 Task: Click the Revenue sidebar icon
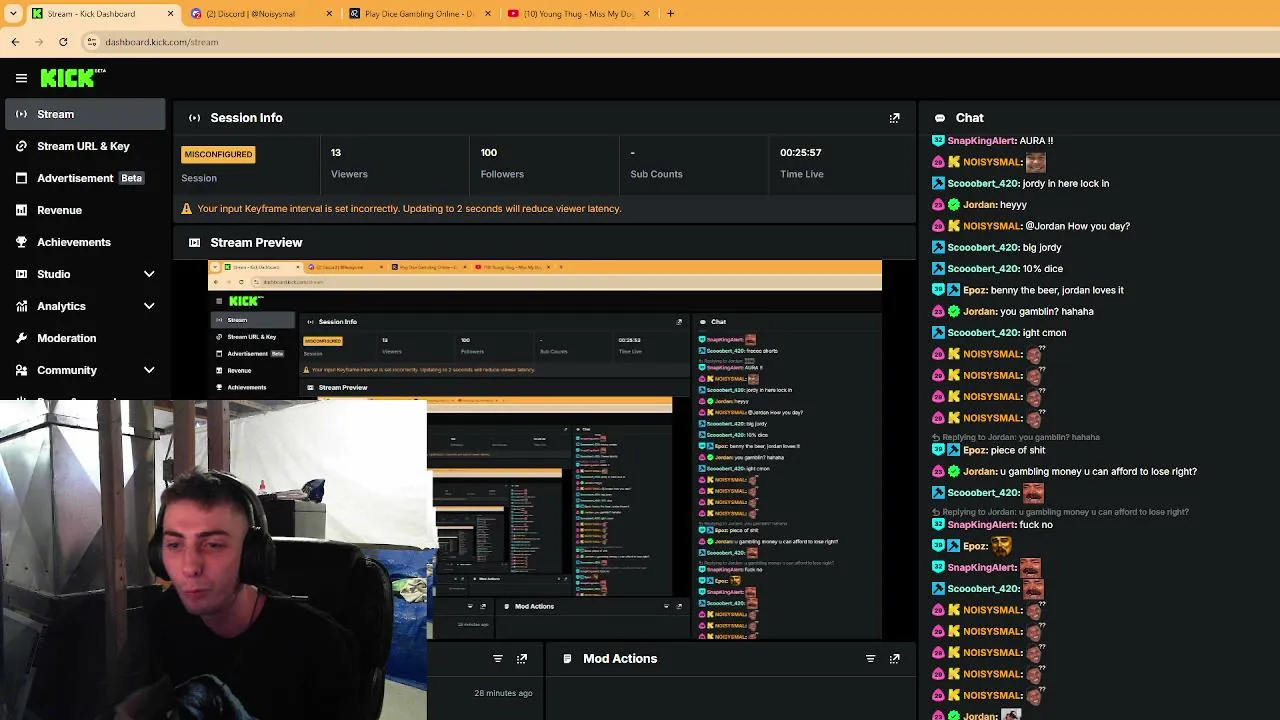pos(21,210)
